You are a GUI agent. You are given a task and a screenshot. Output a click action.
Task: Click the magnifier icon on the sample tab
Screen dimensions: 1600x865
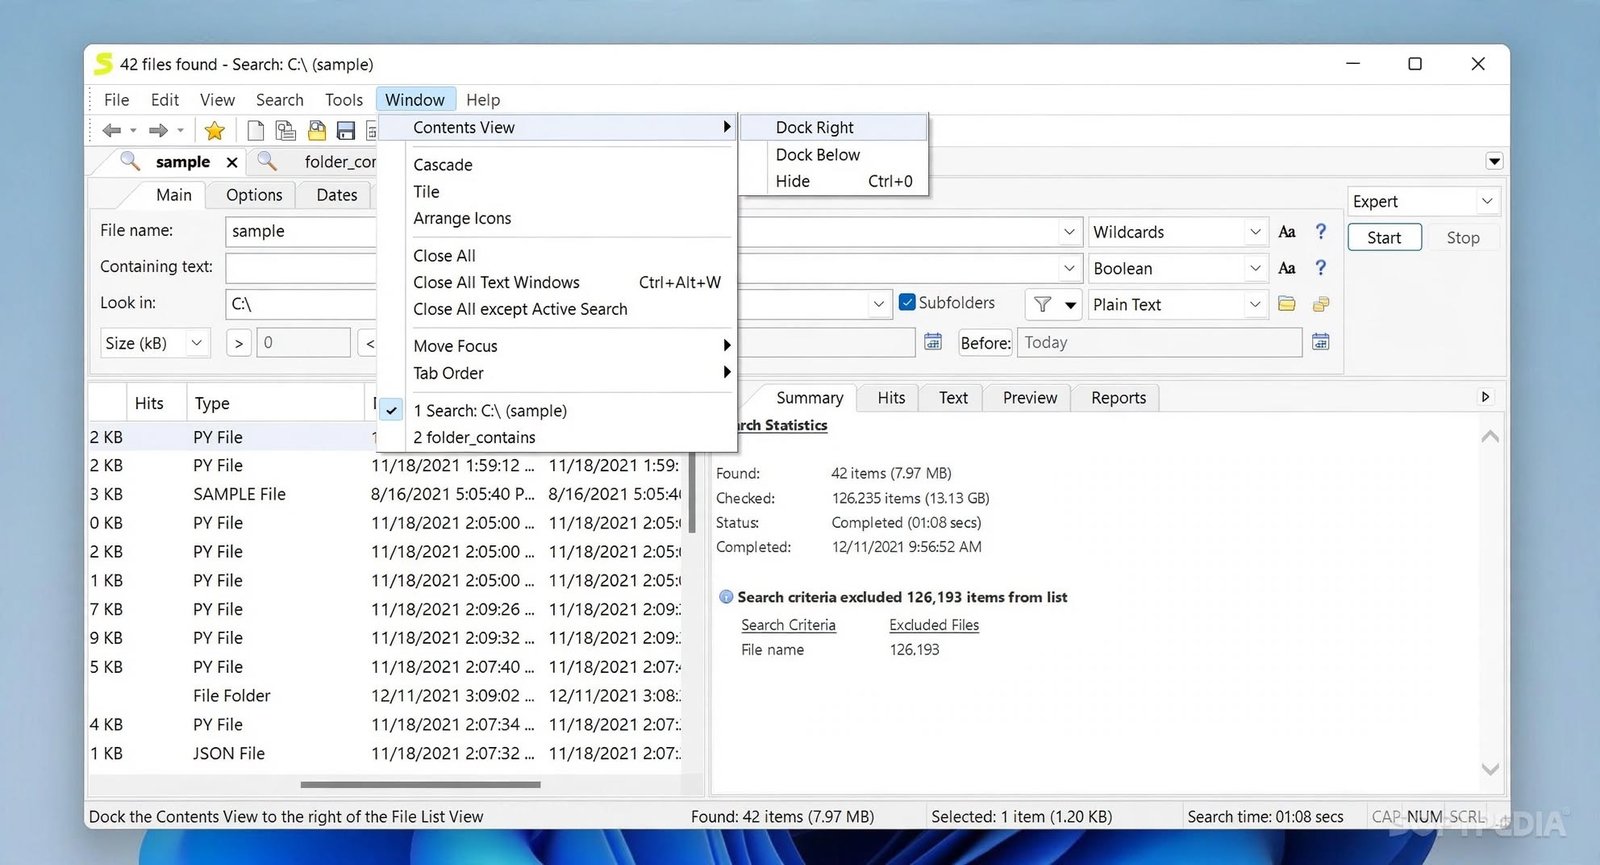pos(130,160)
